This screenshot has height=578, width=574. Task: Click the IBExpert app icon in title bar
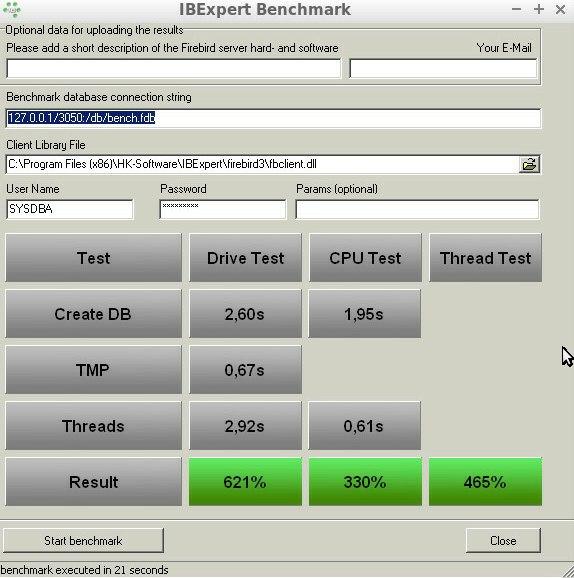(x=11, y=9)
